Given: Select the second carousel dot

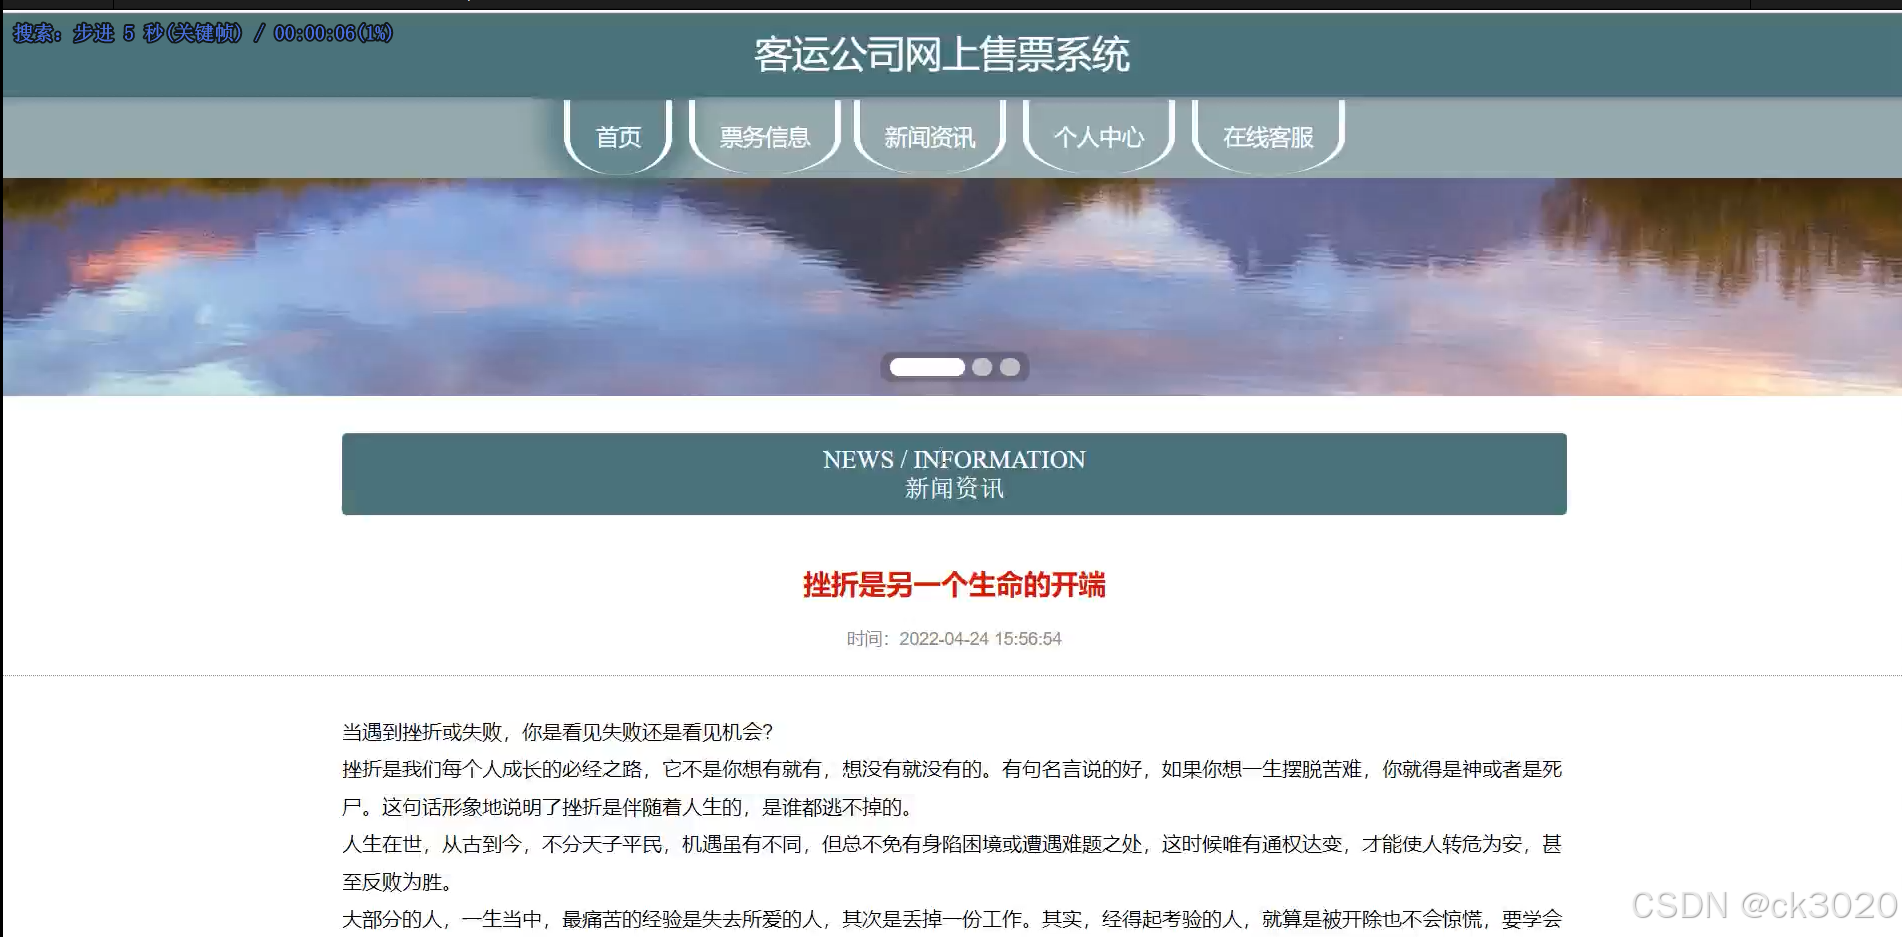Looking at the screenshot, I should click(983, 367).
